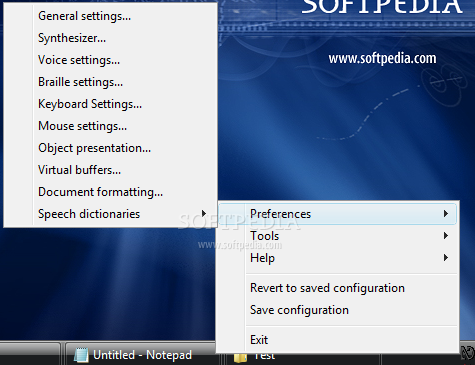Choose Synthesizer... from Preferences submenu
475x365 pixels.
point(110,38)
